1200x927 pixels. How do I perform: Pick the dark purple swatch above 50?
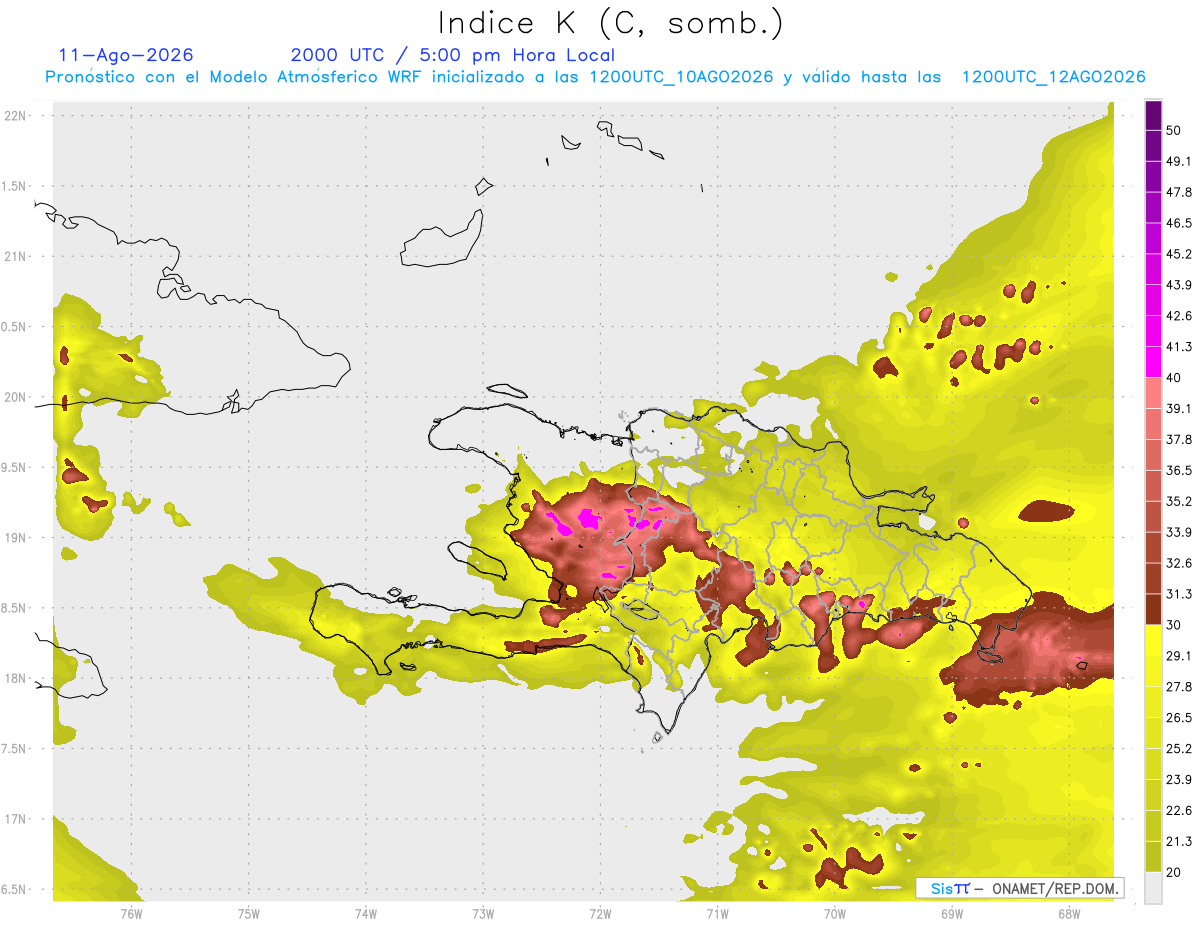pyautogui.click(x=1153, y=115)
